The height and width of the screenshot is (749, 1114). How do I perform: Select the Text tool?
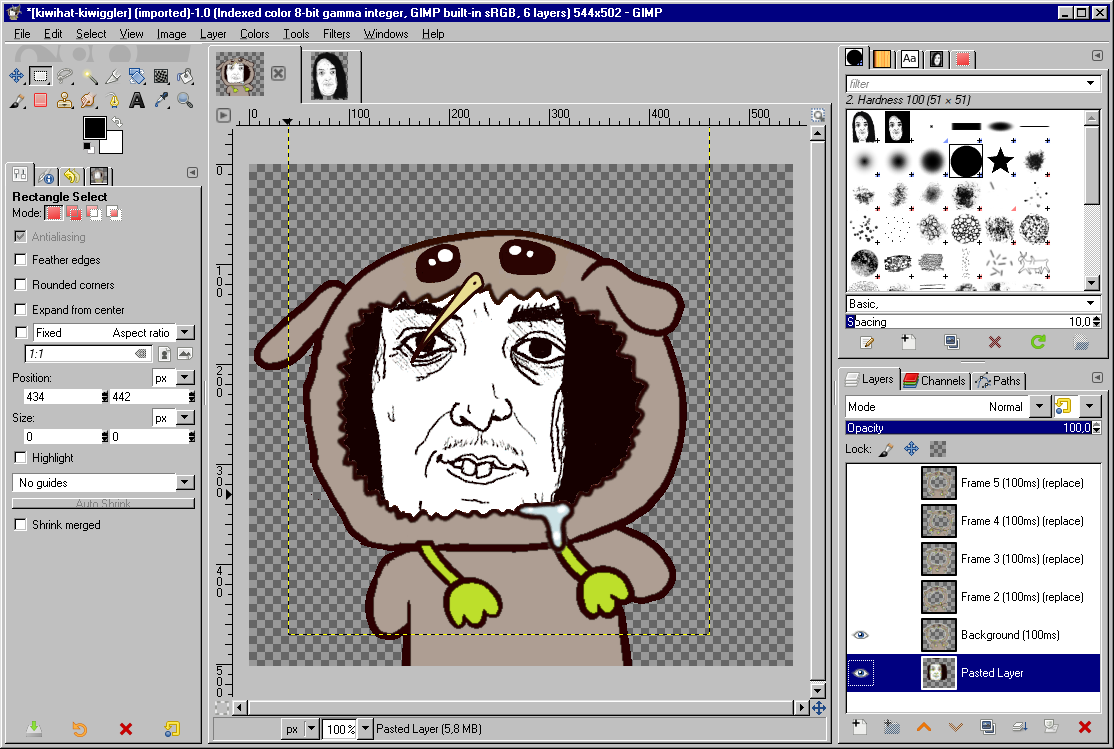(x=137, y=100)
